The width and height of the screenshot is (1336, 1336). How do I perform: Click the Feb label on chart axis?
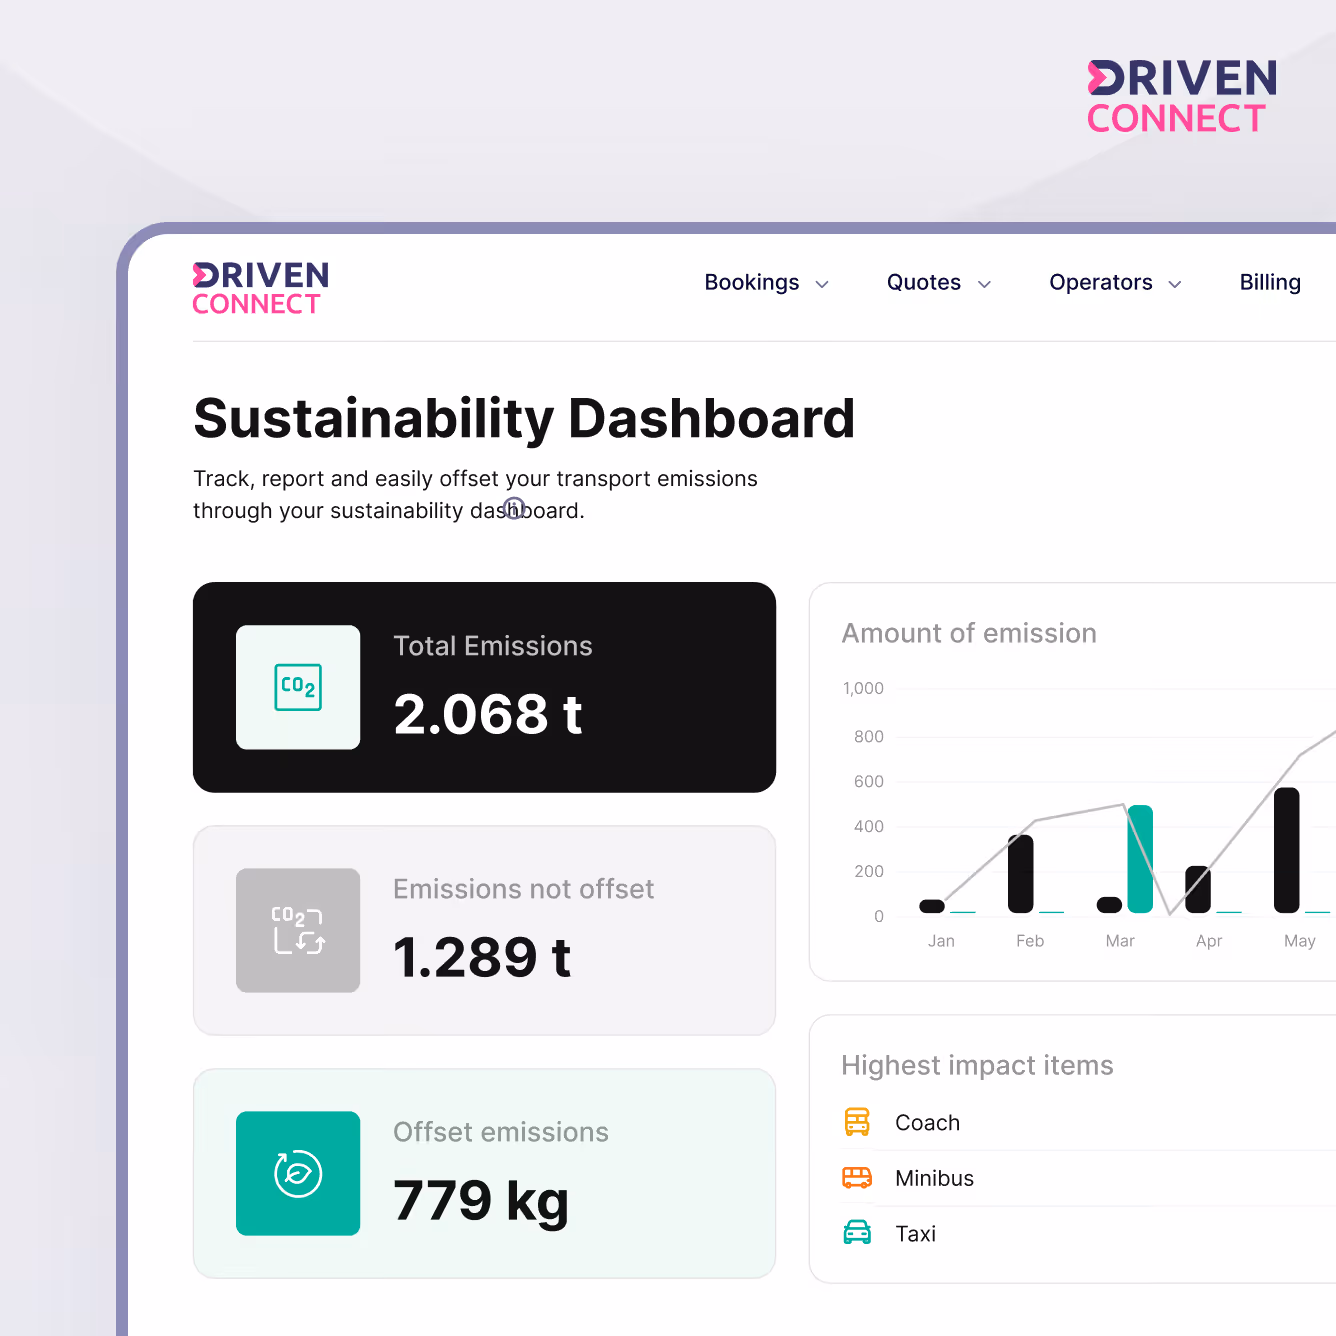coord(1030,941)
